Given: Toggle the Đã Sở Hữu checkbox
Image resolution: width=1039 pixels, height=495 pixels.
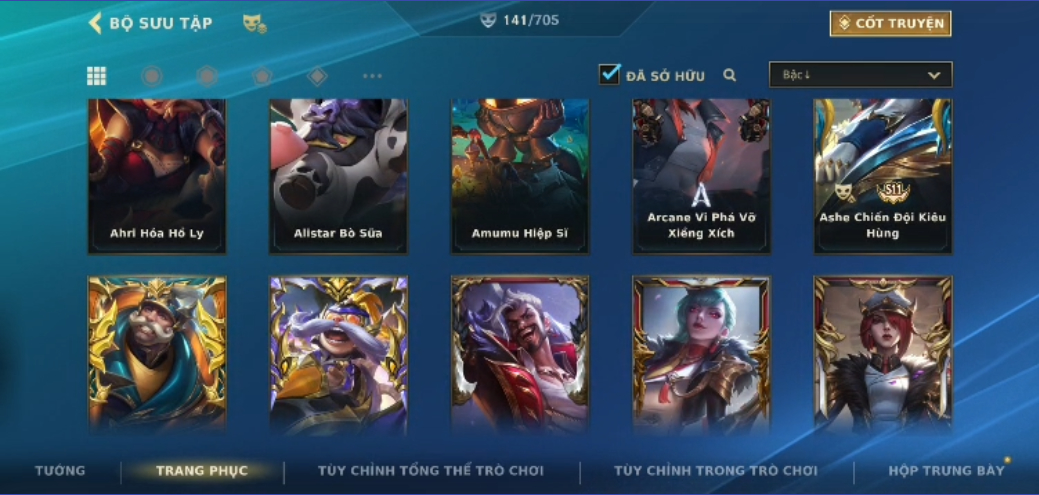Looking at the screenshot, I should pos(610,74).
